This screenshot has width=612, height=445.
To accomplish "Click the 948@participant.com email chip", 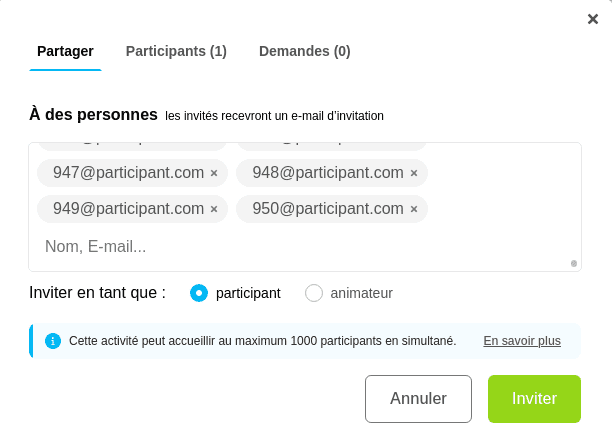I will [x=327, y=173].
